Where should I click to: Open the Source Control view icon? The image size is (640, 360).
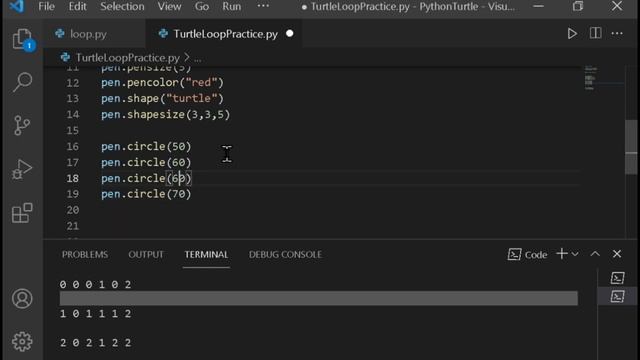pyautogui.click(x=22, y=125)
